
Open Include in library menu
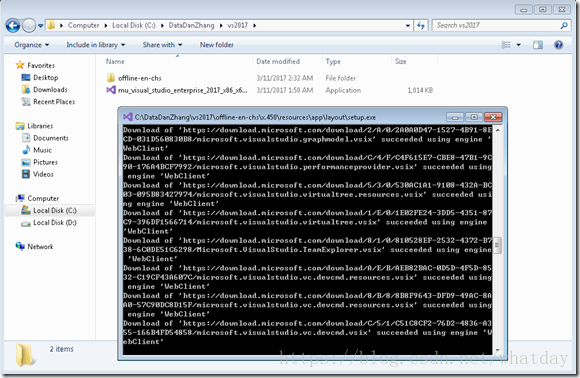click(x=95, y=45)
